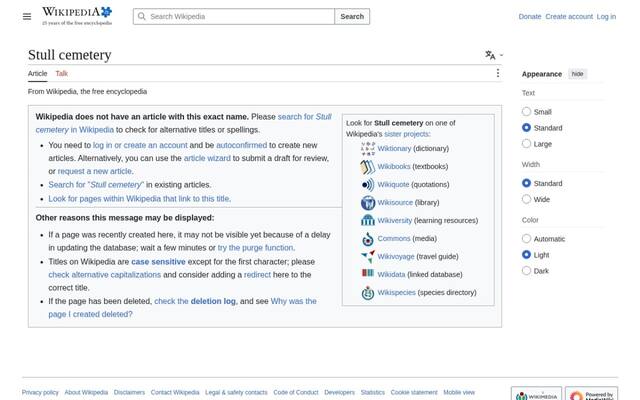This screenshot has height=400, width=640.
Task: Open the case sensitive link
Action: (x=158, y=262)
